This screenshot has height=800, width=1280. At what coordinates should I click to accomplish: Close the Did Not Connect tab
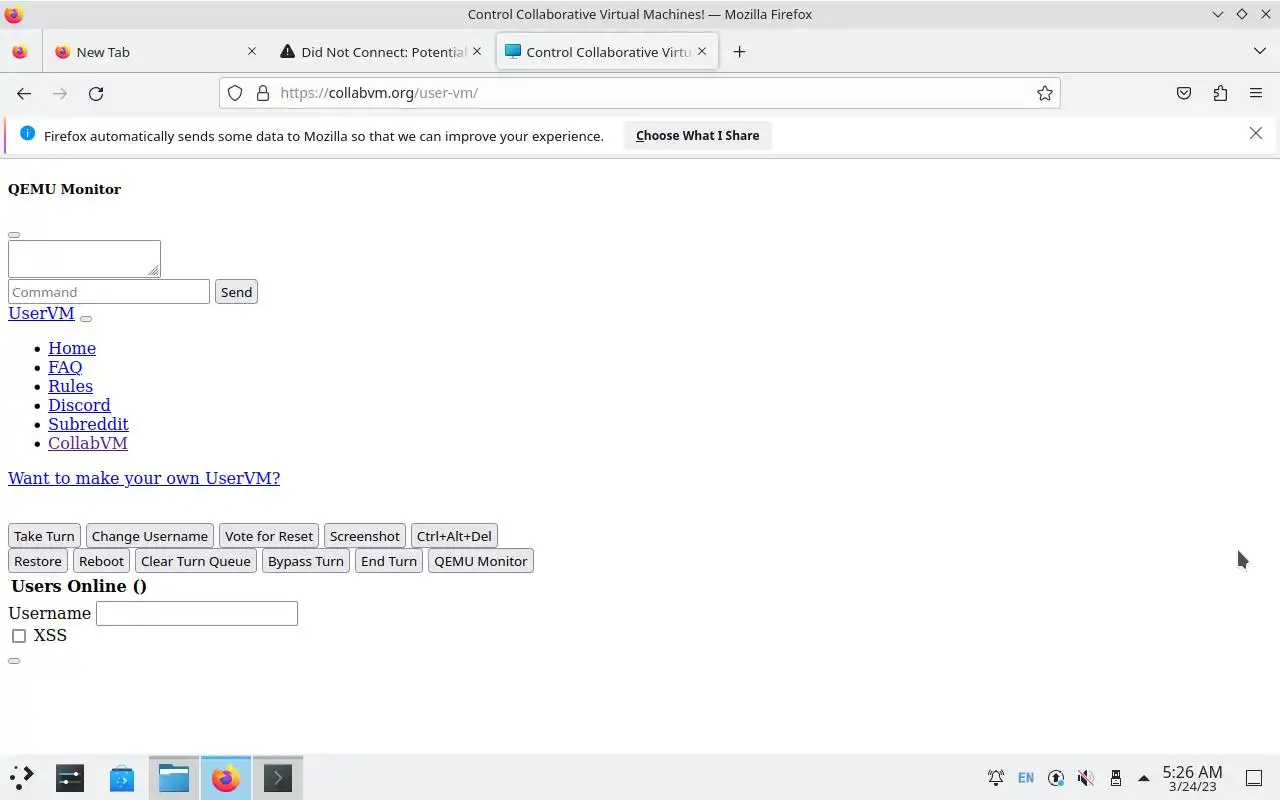[x=477, y=51]
